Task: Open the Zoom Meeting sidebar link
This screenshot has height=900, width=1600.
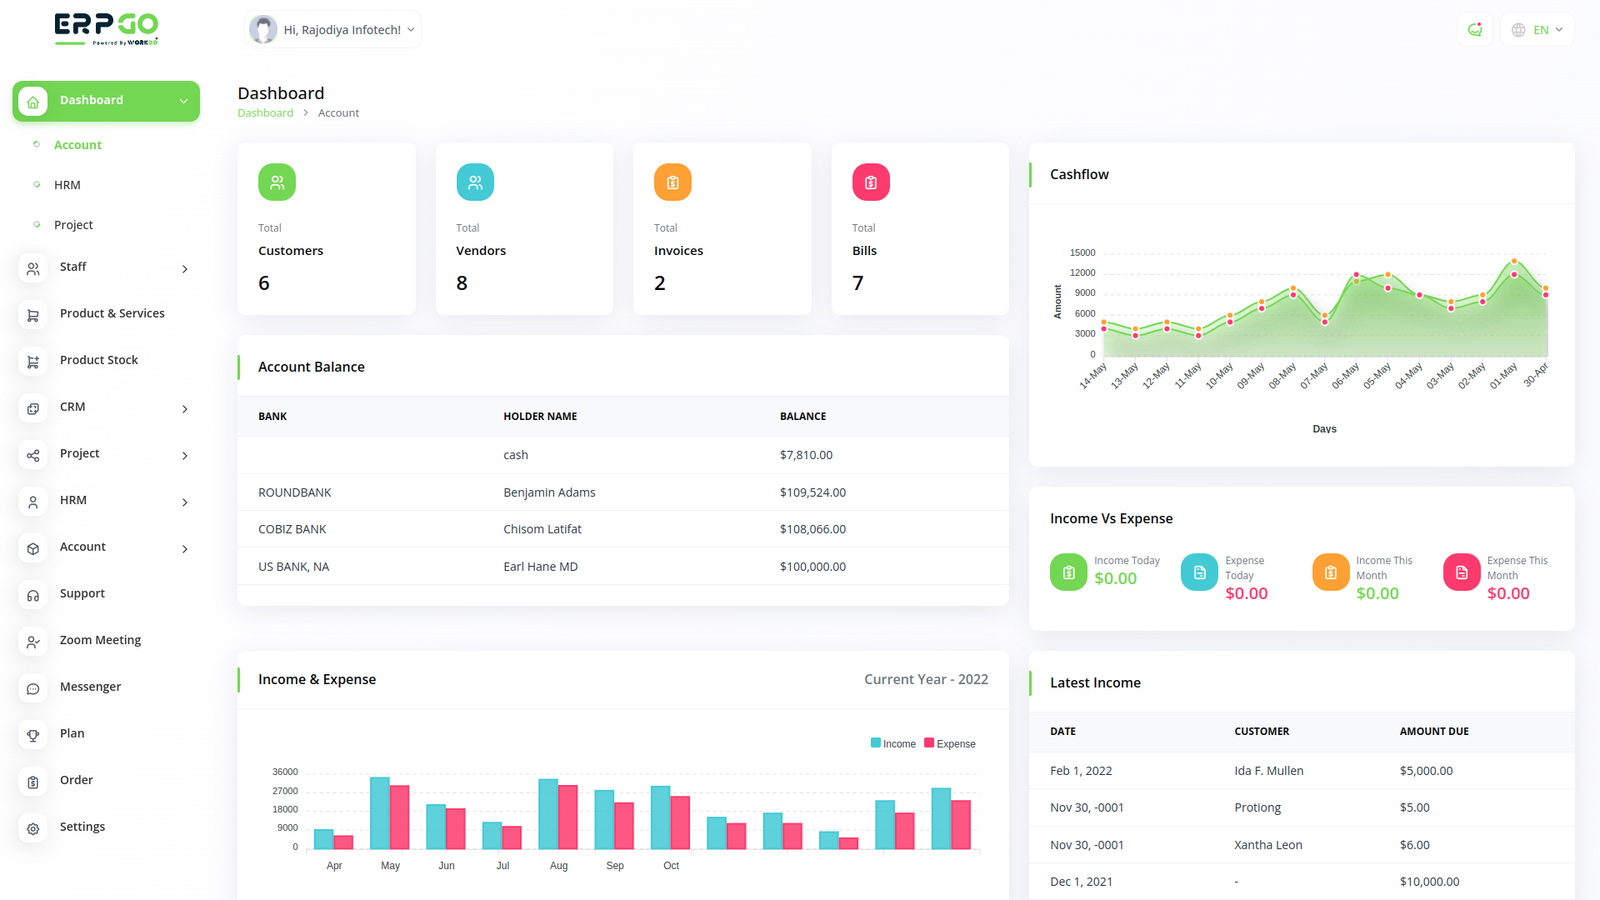Action: [100, 640]
